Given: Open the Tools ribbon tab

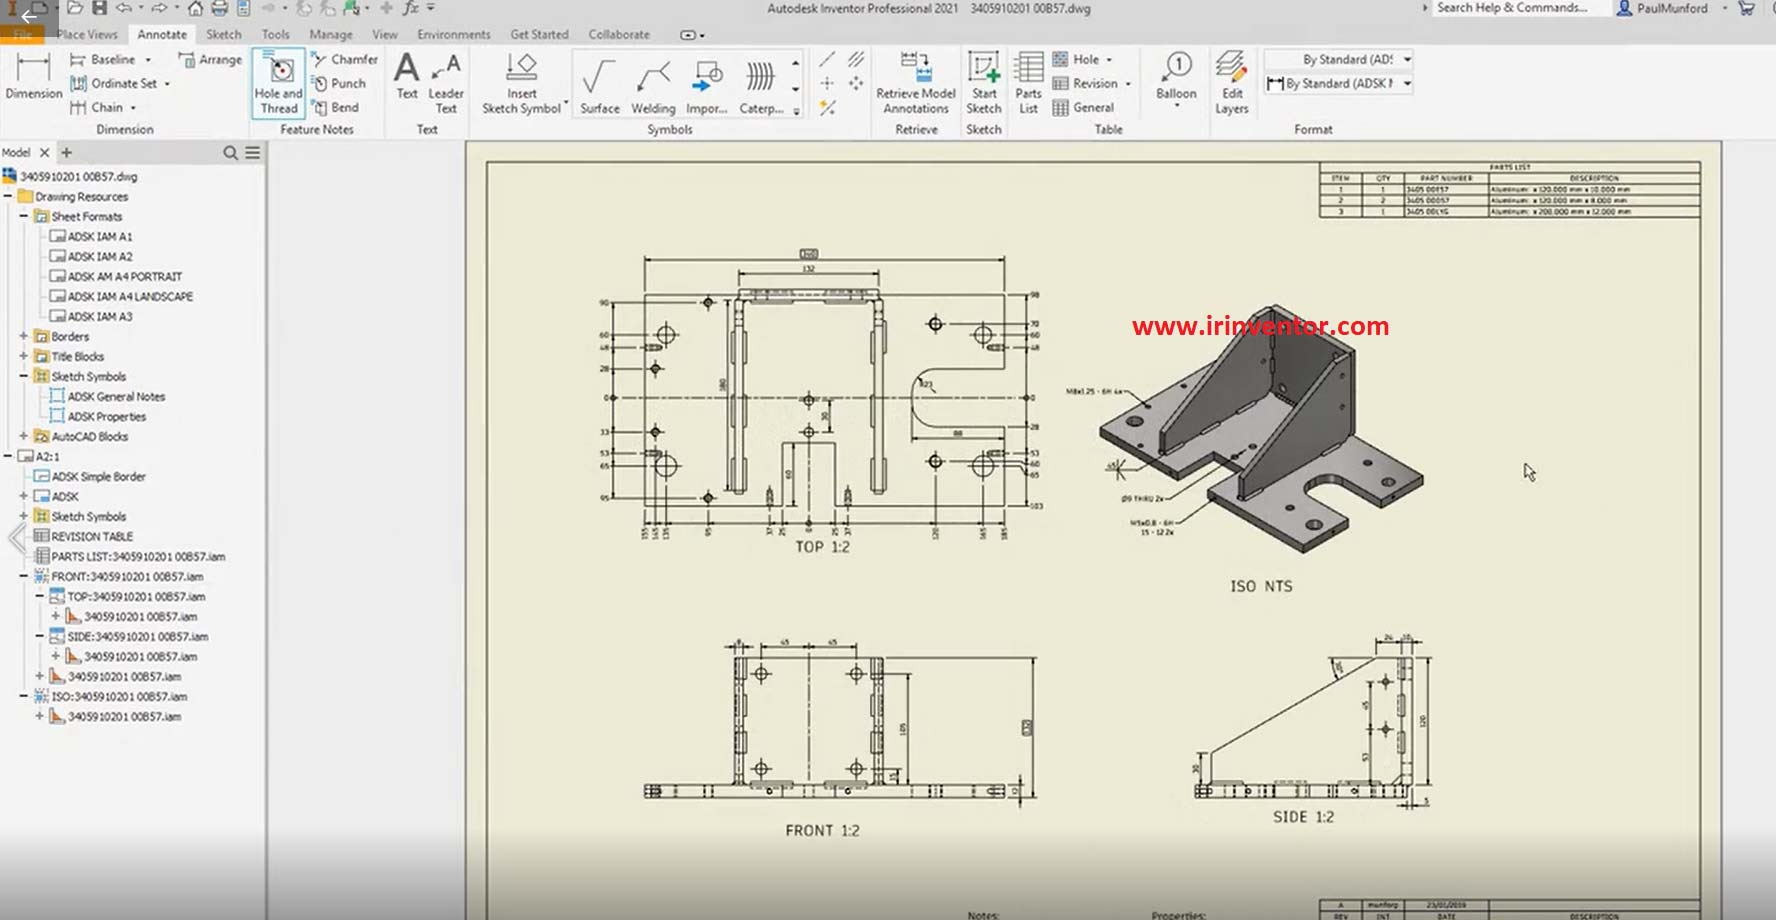Looking at the screenshot, I should (x=276, y=34).
